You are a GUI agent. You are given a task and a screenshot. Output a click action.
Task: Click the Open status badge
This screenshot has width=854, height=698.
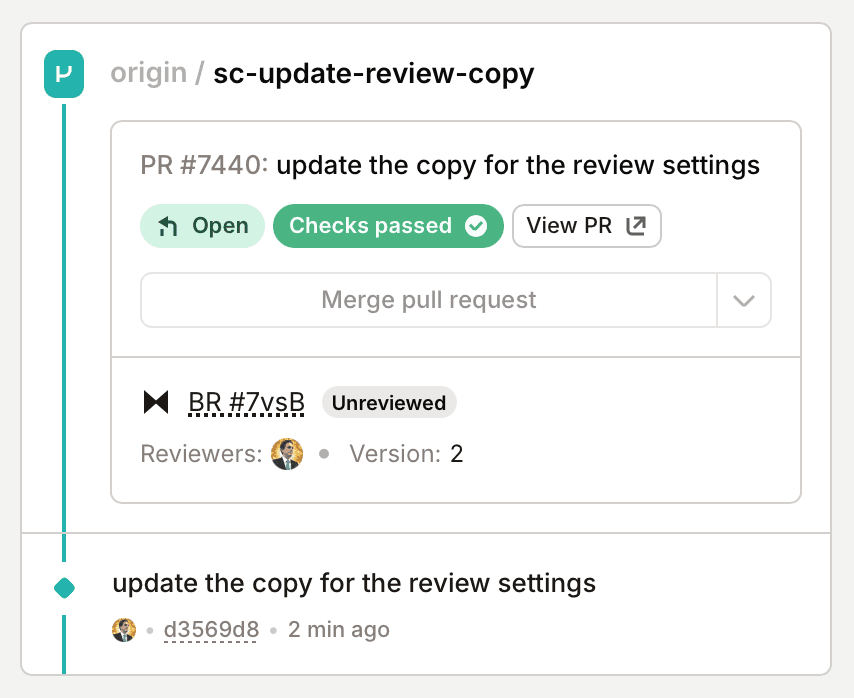(202, 226)
